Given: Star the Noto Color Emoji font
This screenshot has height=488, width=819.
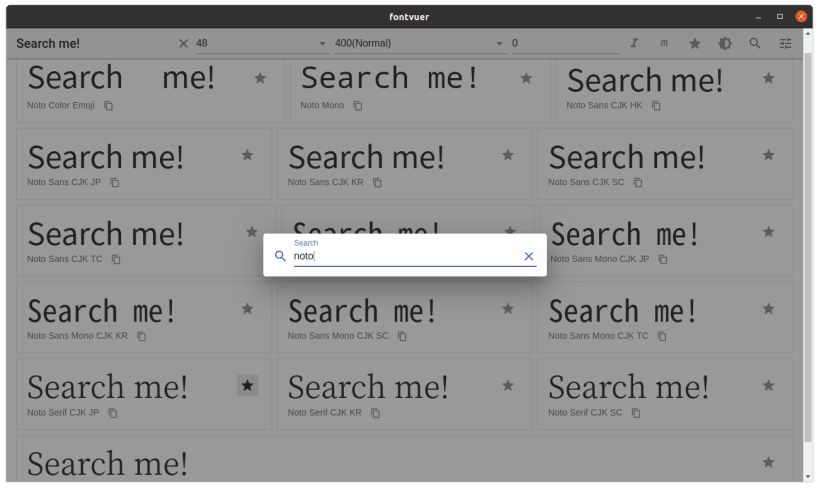Looking at the screenshot, I should tap(260, 78).
